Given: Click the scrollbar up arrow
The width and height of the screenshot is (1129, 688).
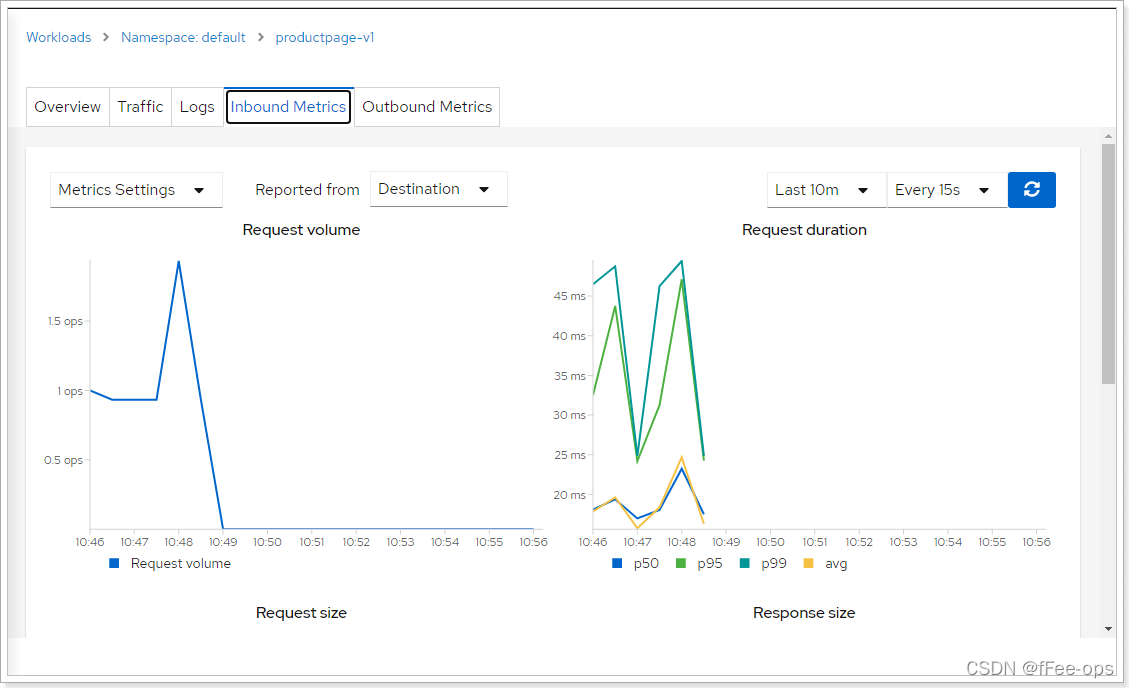Looking at the screenshot, I should (1108, 135).
